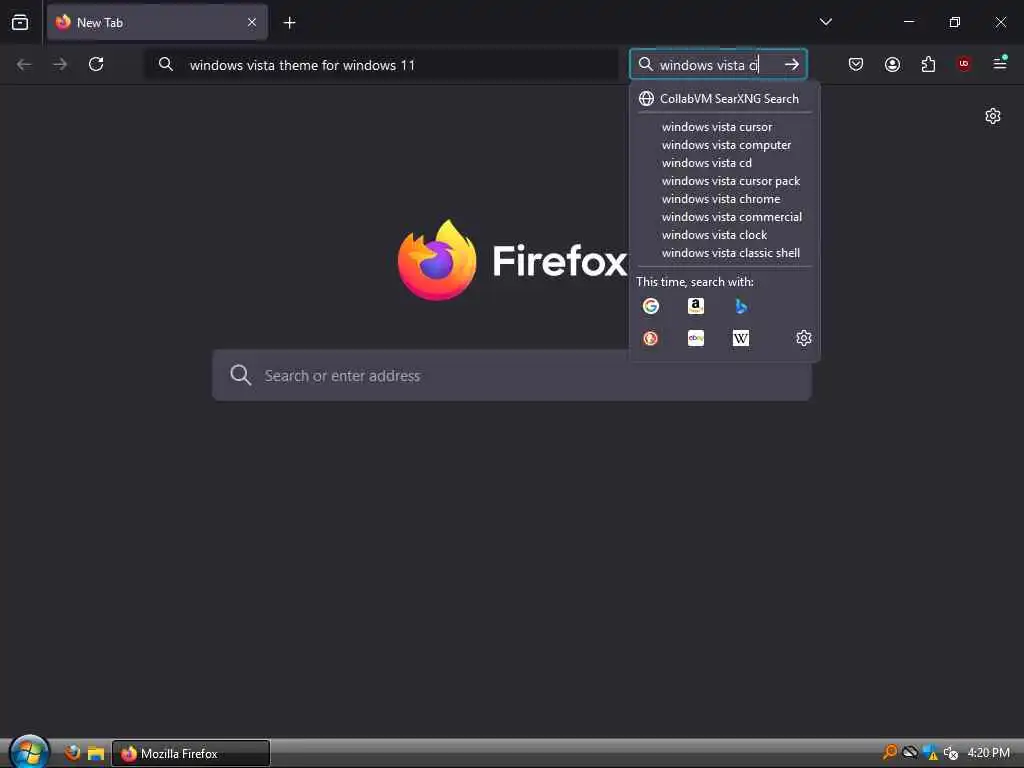The image size is (1024, 768).
Task: Open Firefox View in the tab strip
Action: click(x=20, y=22)
